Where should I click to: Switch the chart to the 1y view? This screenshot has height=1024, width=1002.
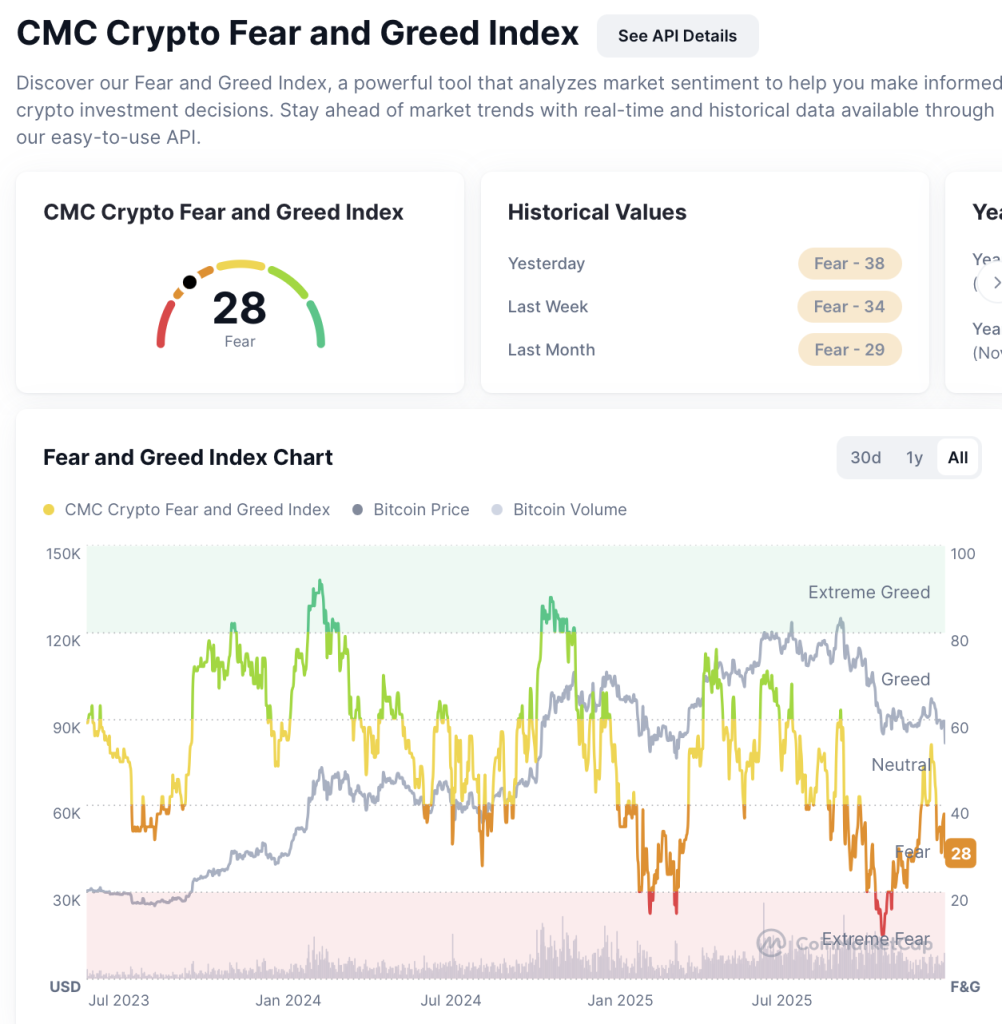tap(913, 457)
